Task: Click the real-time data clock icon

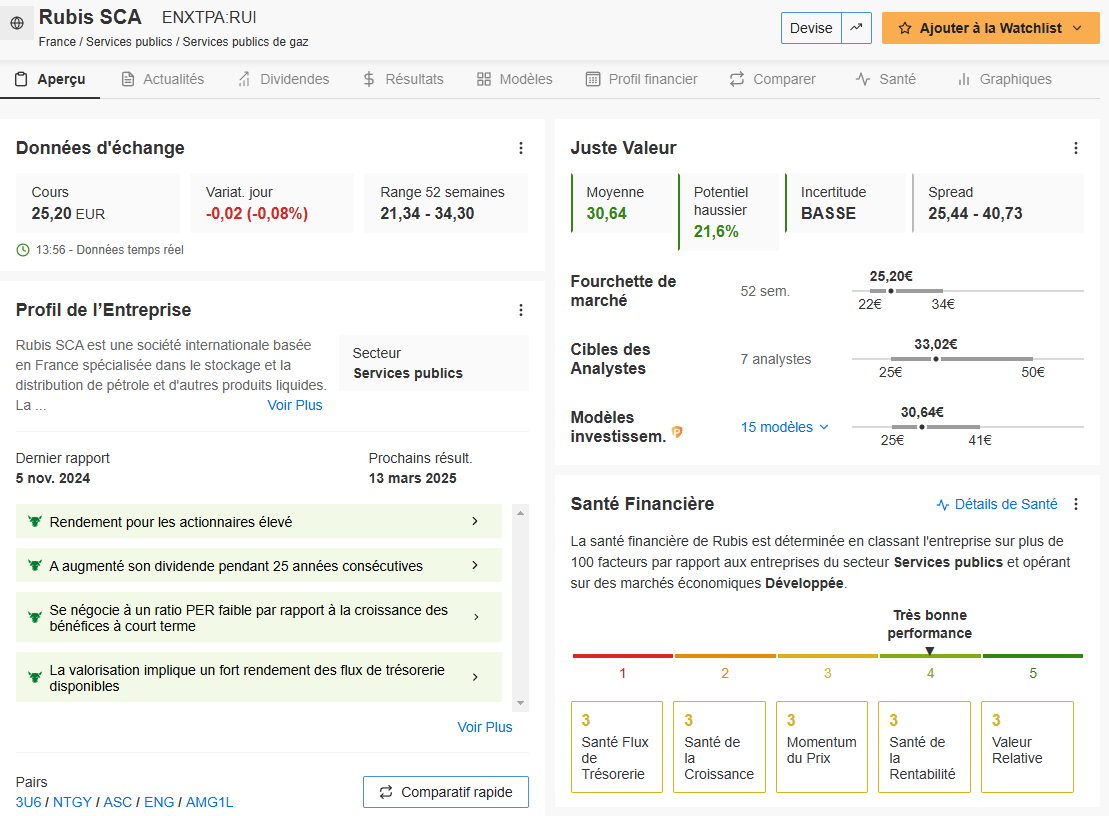Action: pos(23,250)
